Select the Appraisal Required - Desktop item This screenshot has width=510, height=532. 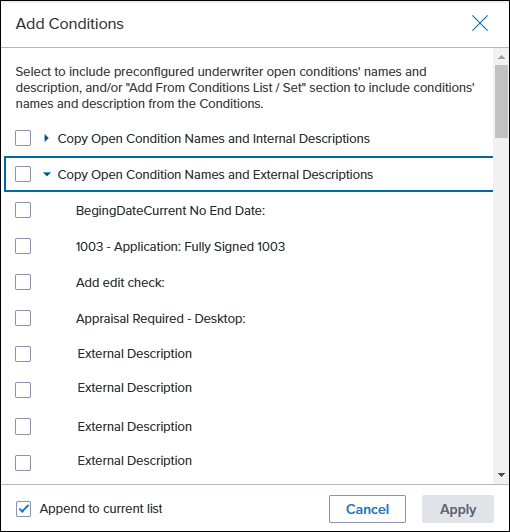click(x=160, y=319)
